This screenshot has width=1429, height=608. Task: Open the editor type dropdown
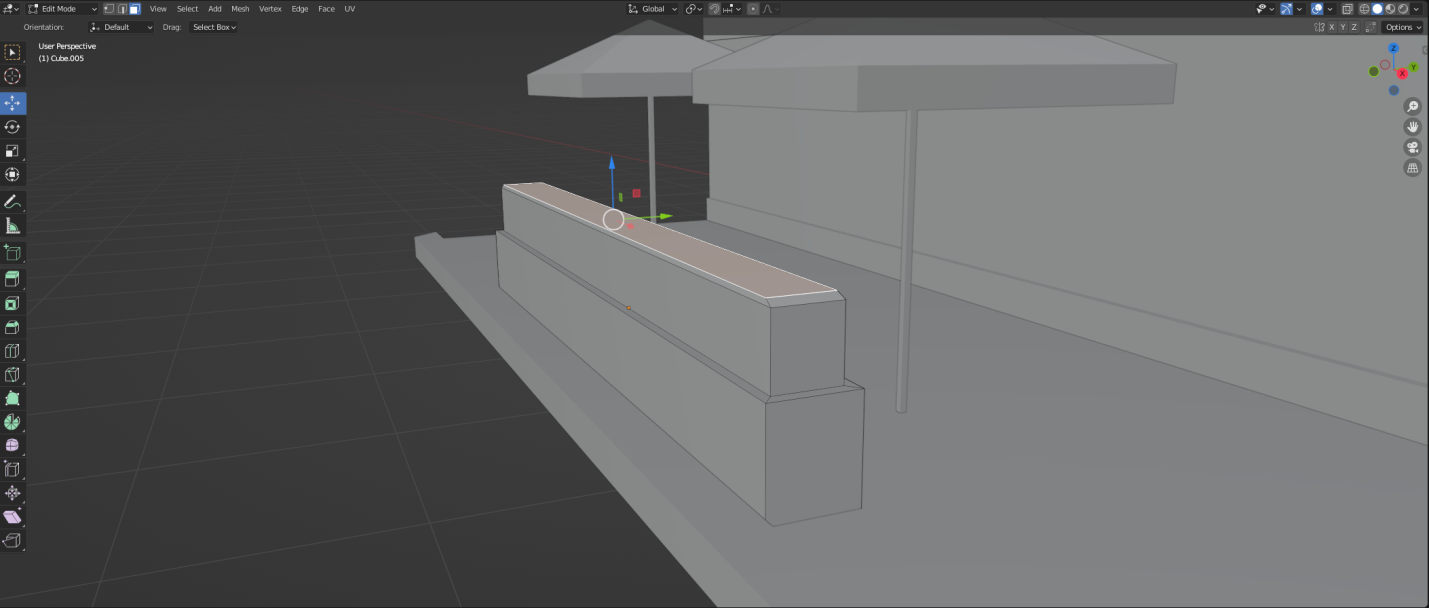(11, 9)
